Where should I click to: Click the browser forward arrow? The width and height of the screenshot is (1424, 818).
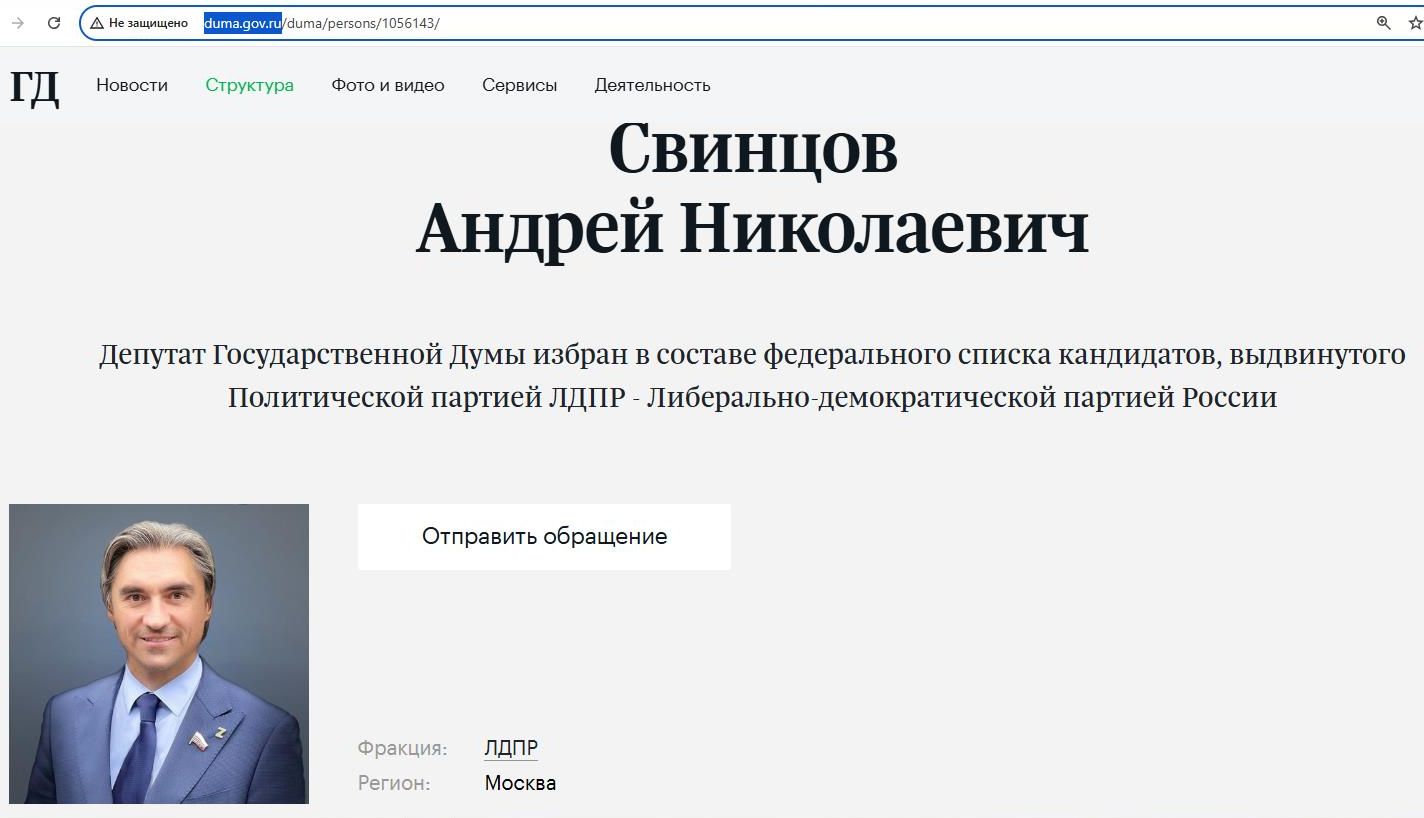18,23
